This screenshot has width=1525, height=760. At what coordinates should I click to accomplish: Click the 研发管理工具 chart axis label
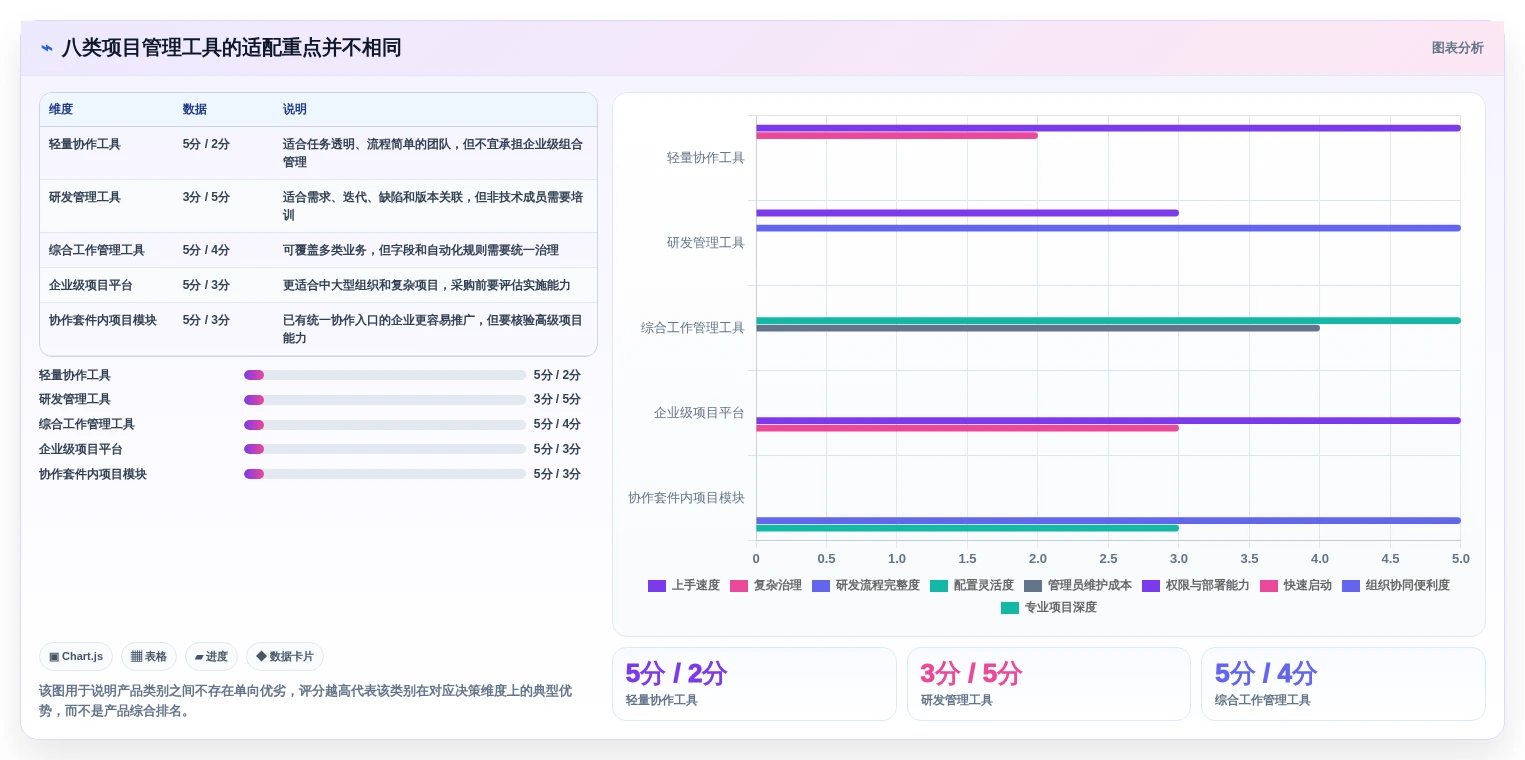click(706, 243)
